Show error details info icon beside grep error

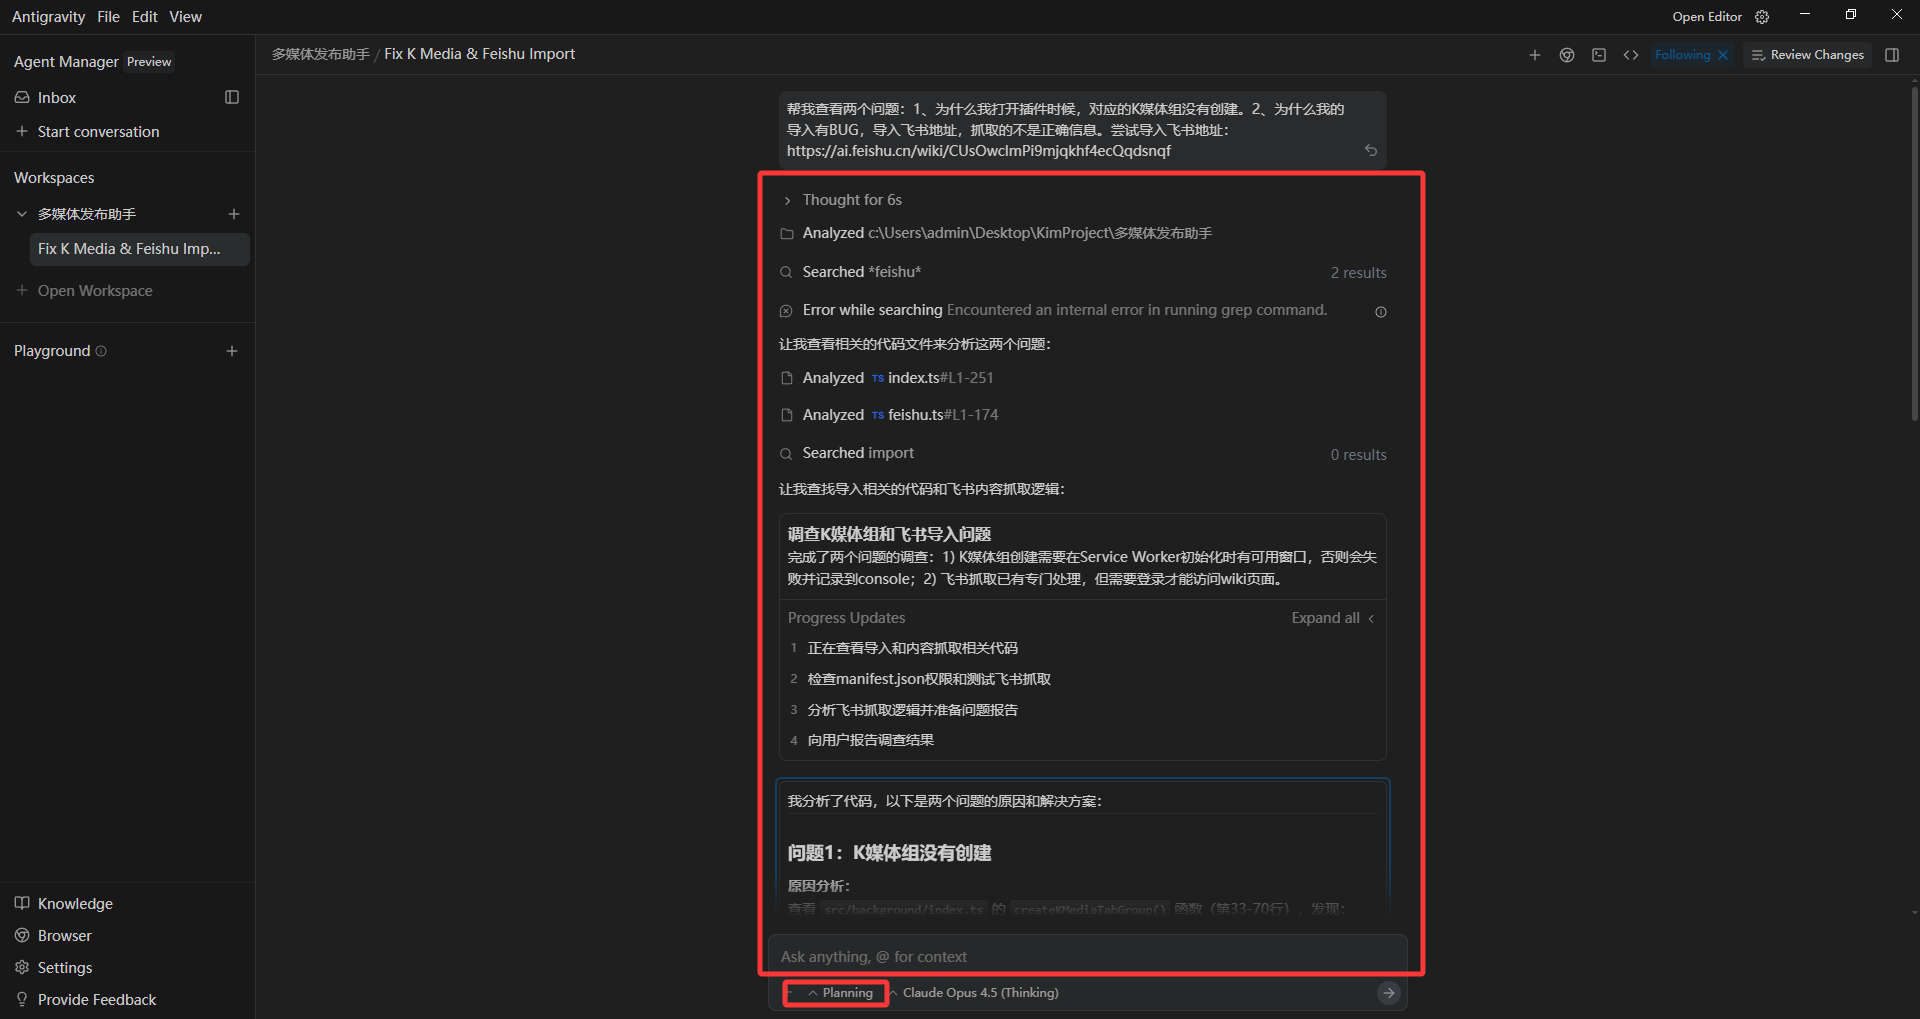(x=1381, y=312)
